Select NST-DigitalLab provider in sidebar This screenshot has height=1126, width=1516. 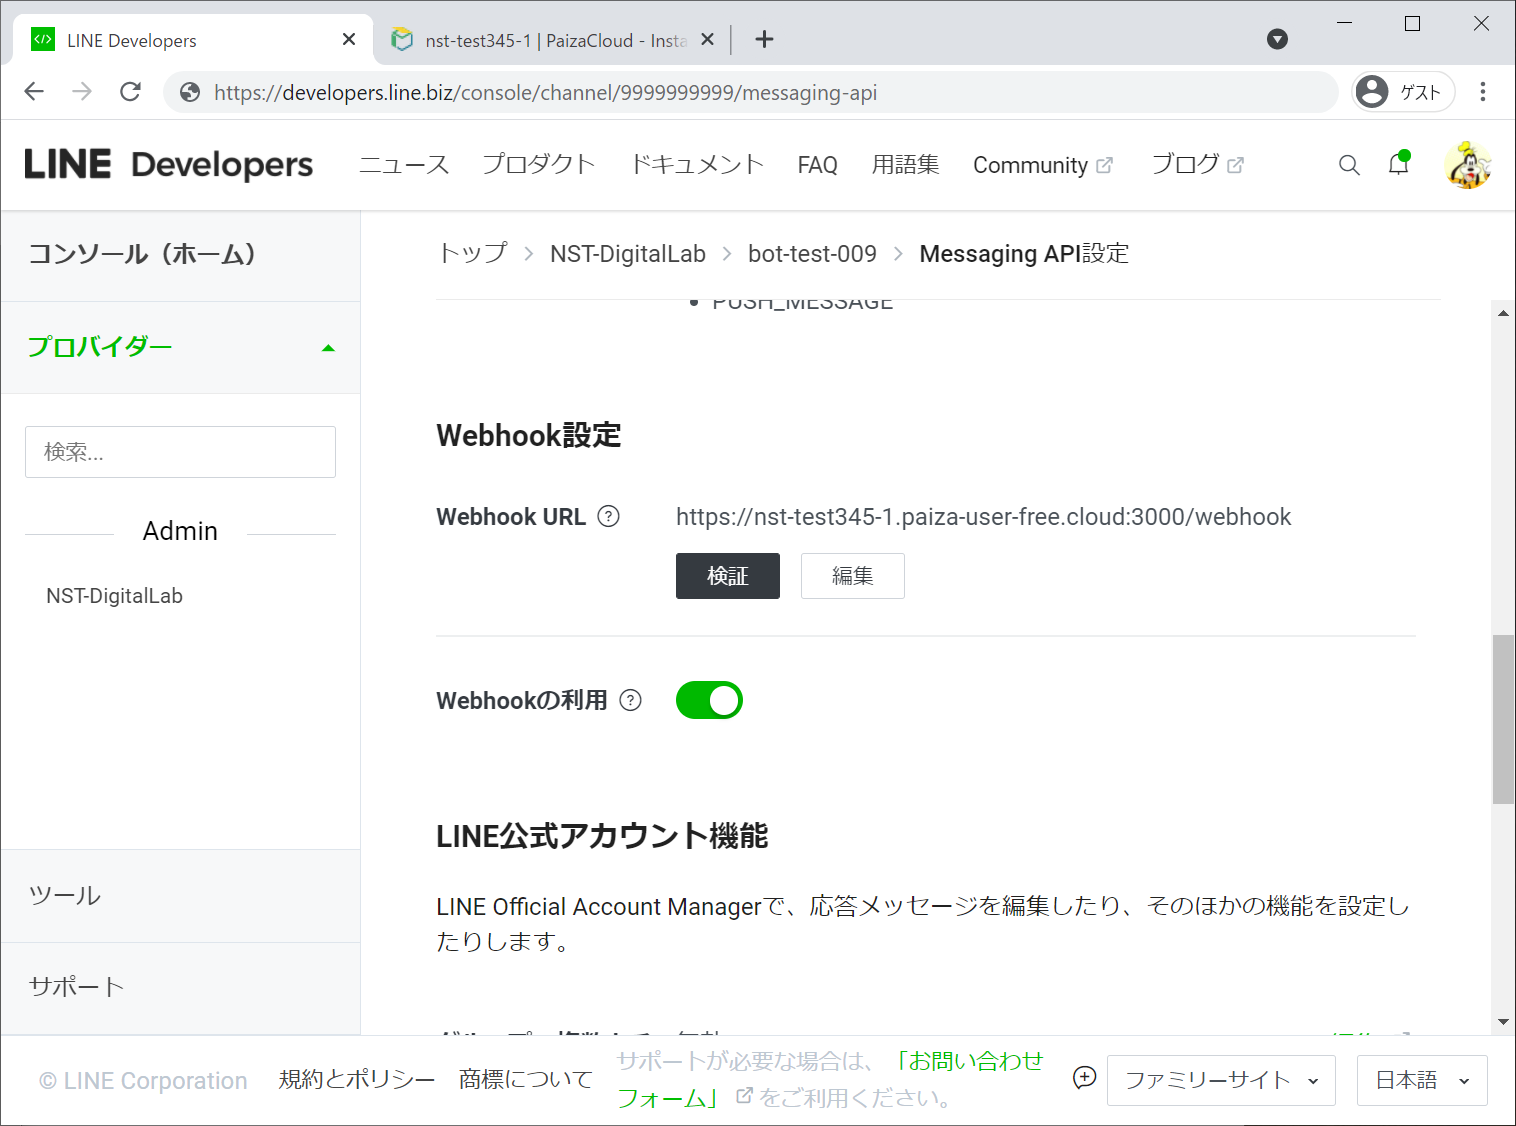point(114,596)
